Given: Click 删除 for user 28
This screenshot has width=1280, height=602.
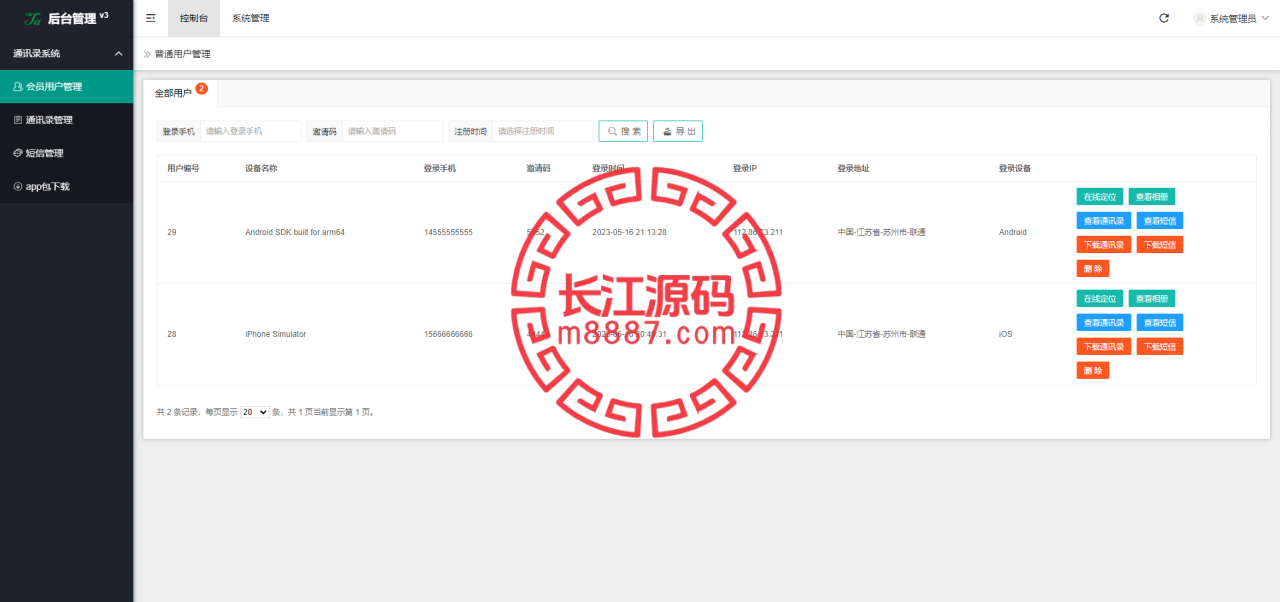Looking at the screenshot, I should coord(1093,370).
